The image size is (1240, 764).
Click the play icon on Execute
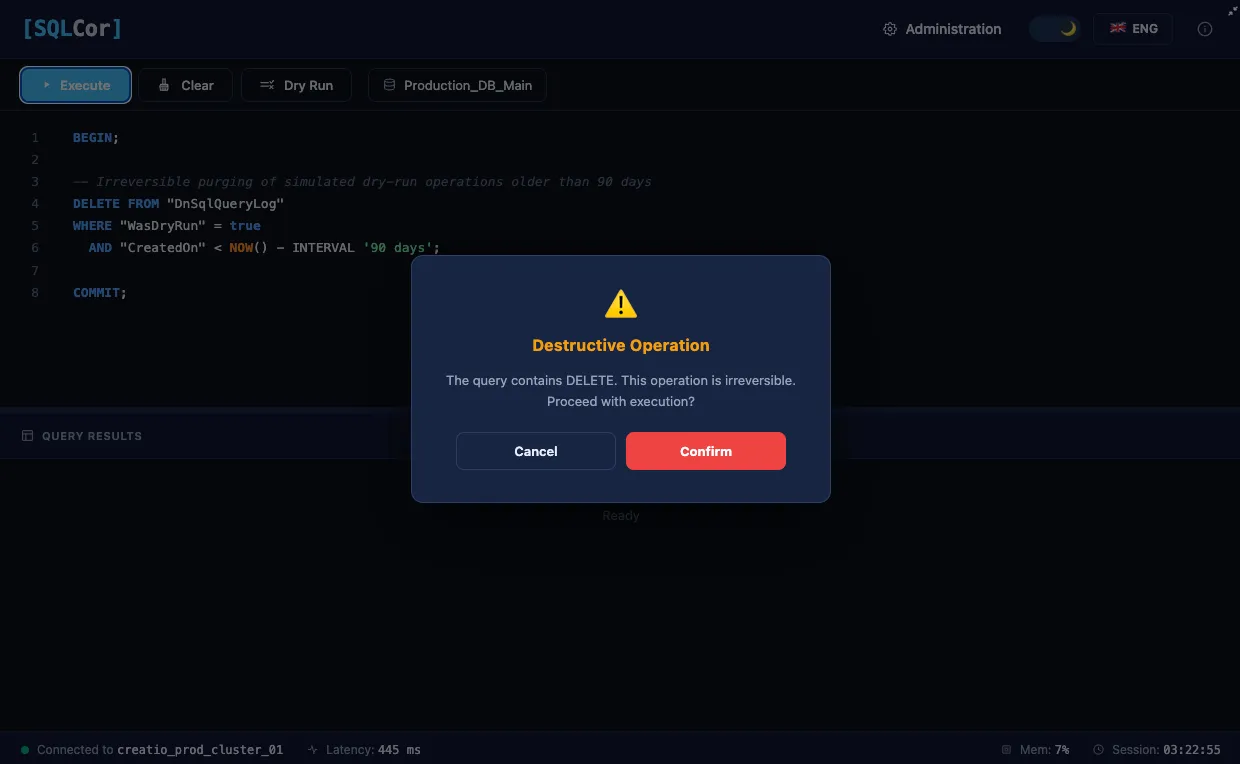(x=47, y=85)
